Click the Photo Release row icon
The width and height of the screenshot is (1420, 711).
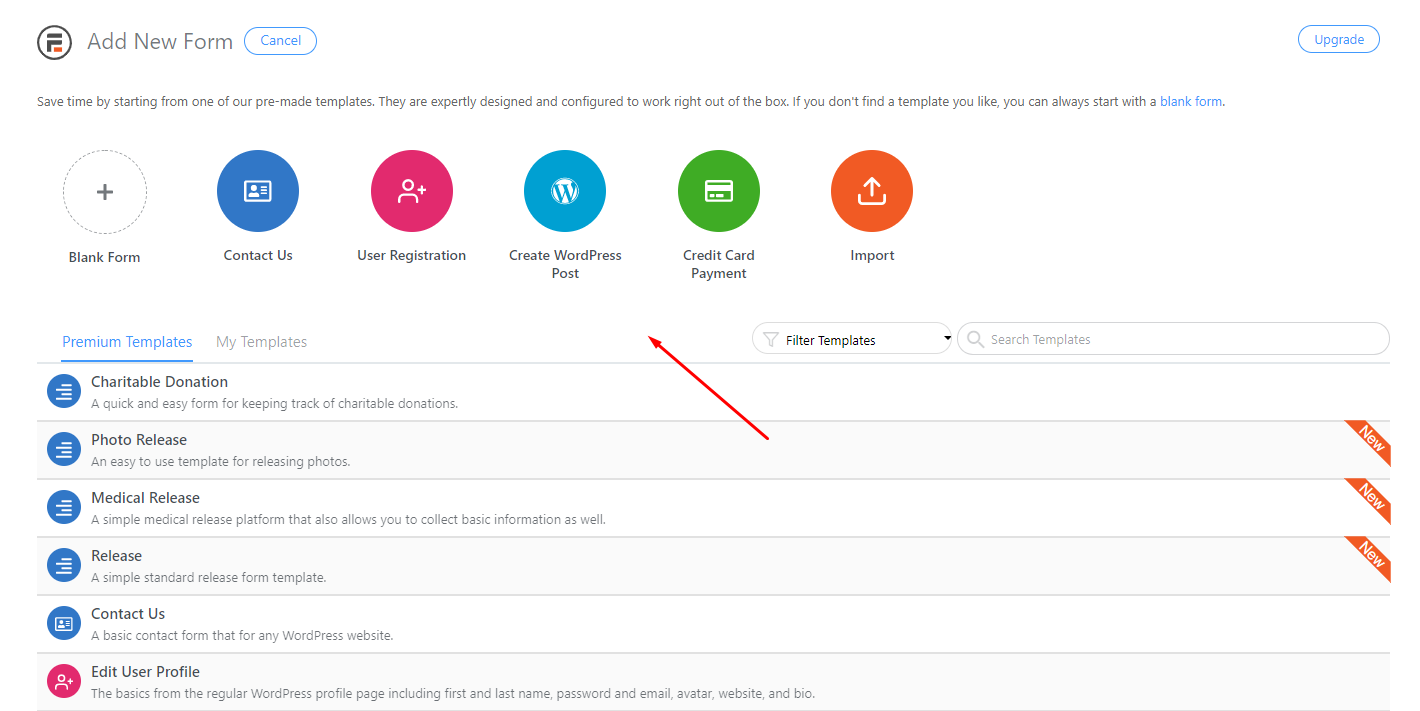pyautogui.click(x=63, y=450)
